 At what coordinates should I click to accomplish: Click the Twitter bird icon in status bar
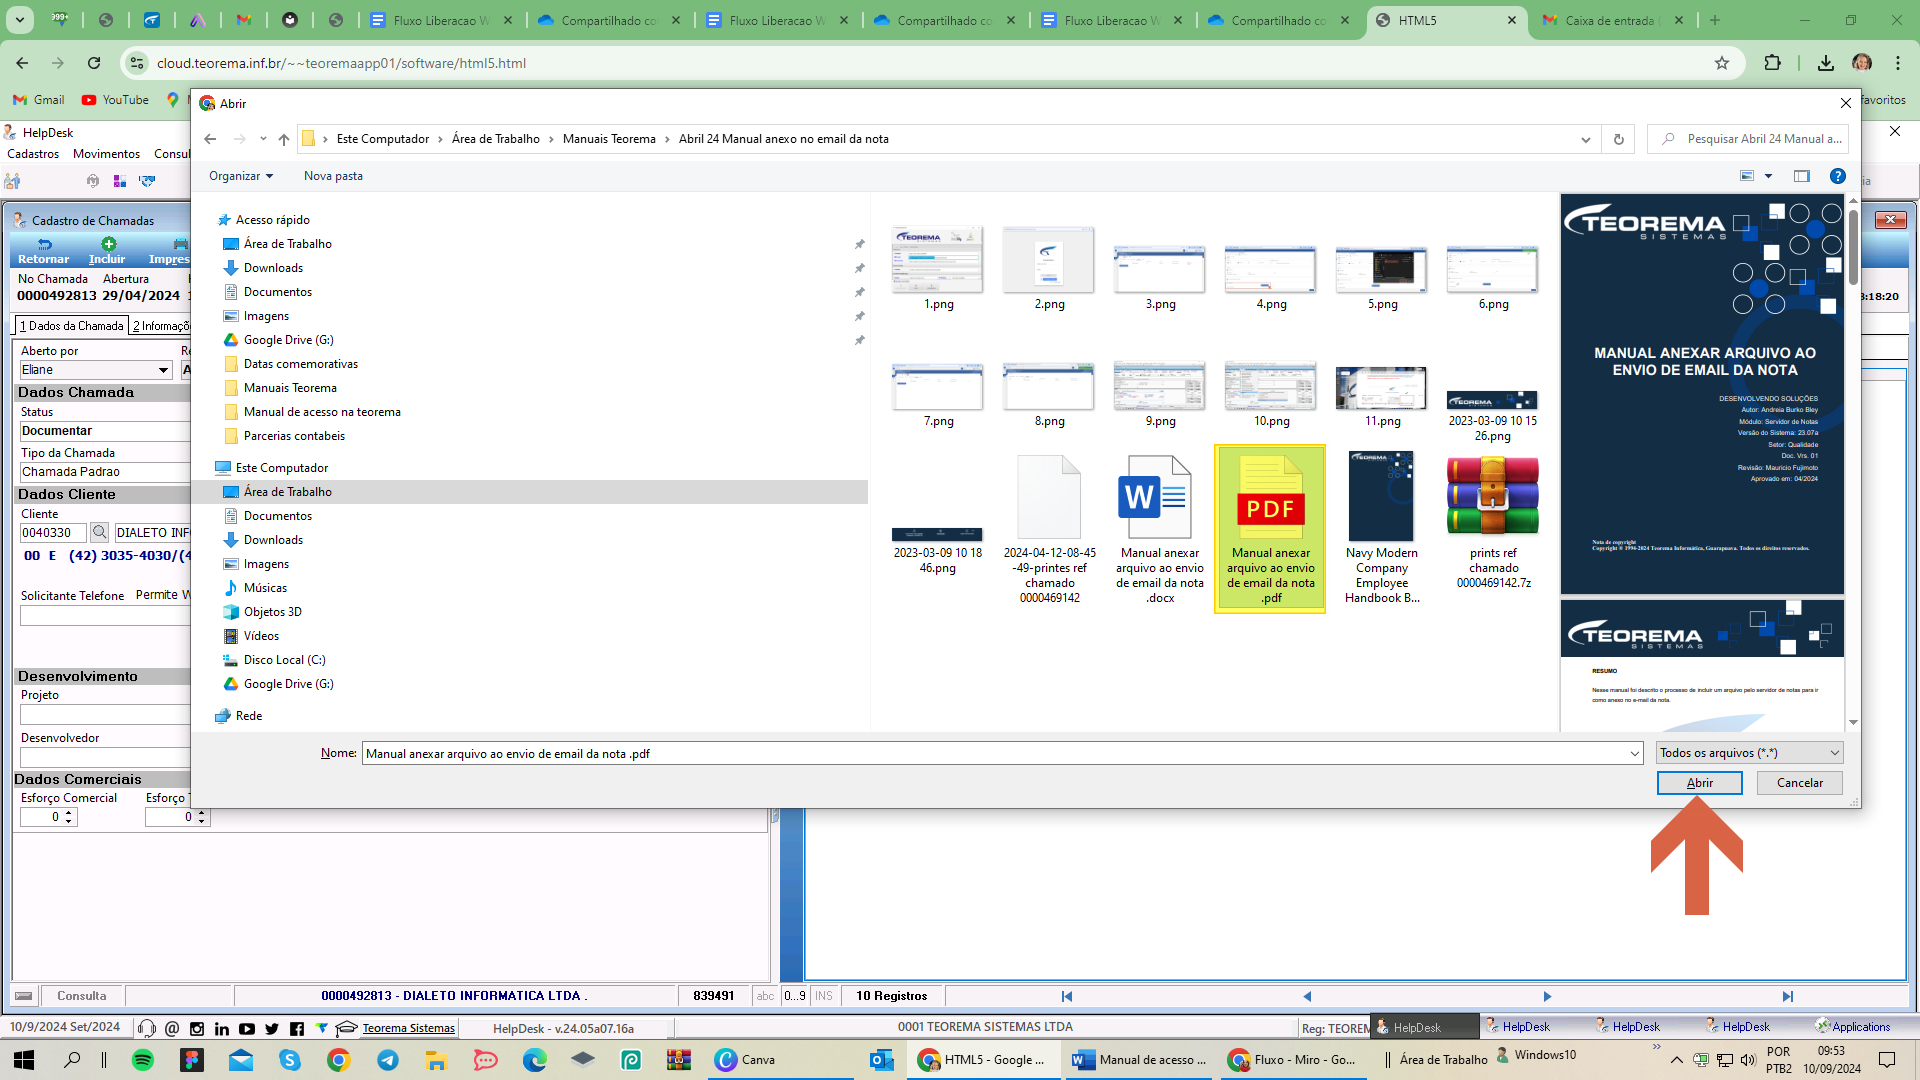(272, 1028)
